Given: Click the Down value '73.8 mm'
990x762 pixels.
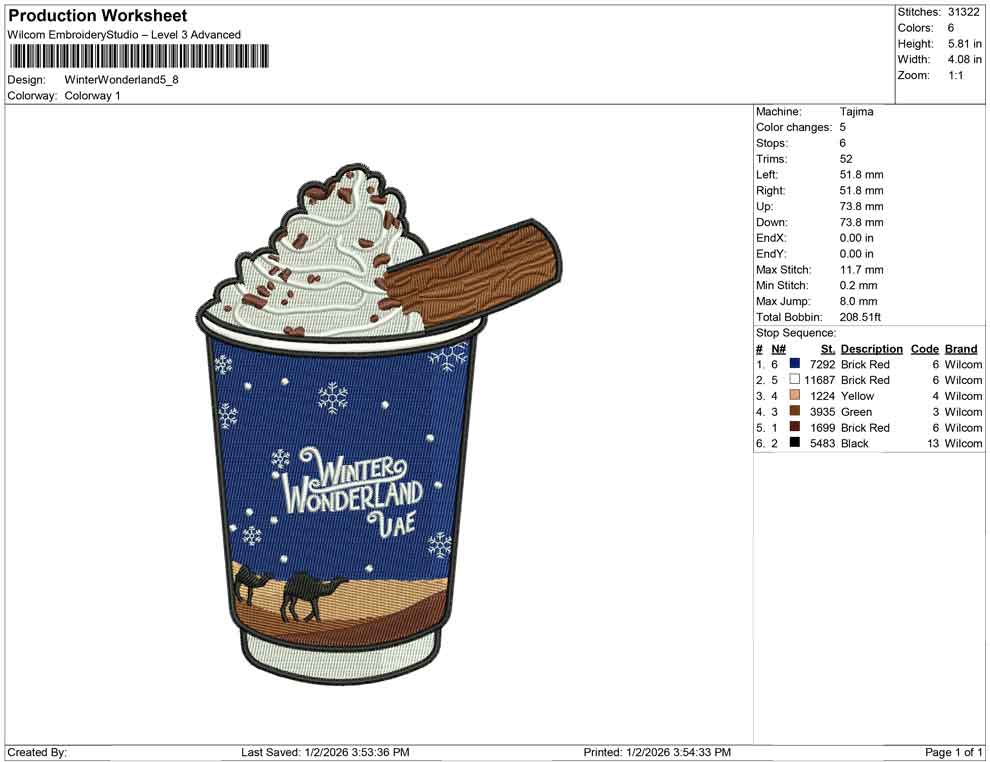Looking at the screenshot, I should tap(861, 222).
